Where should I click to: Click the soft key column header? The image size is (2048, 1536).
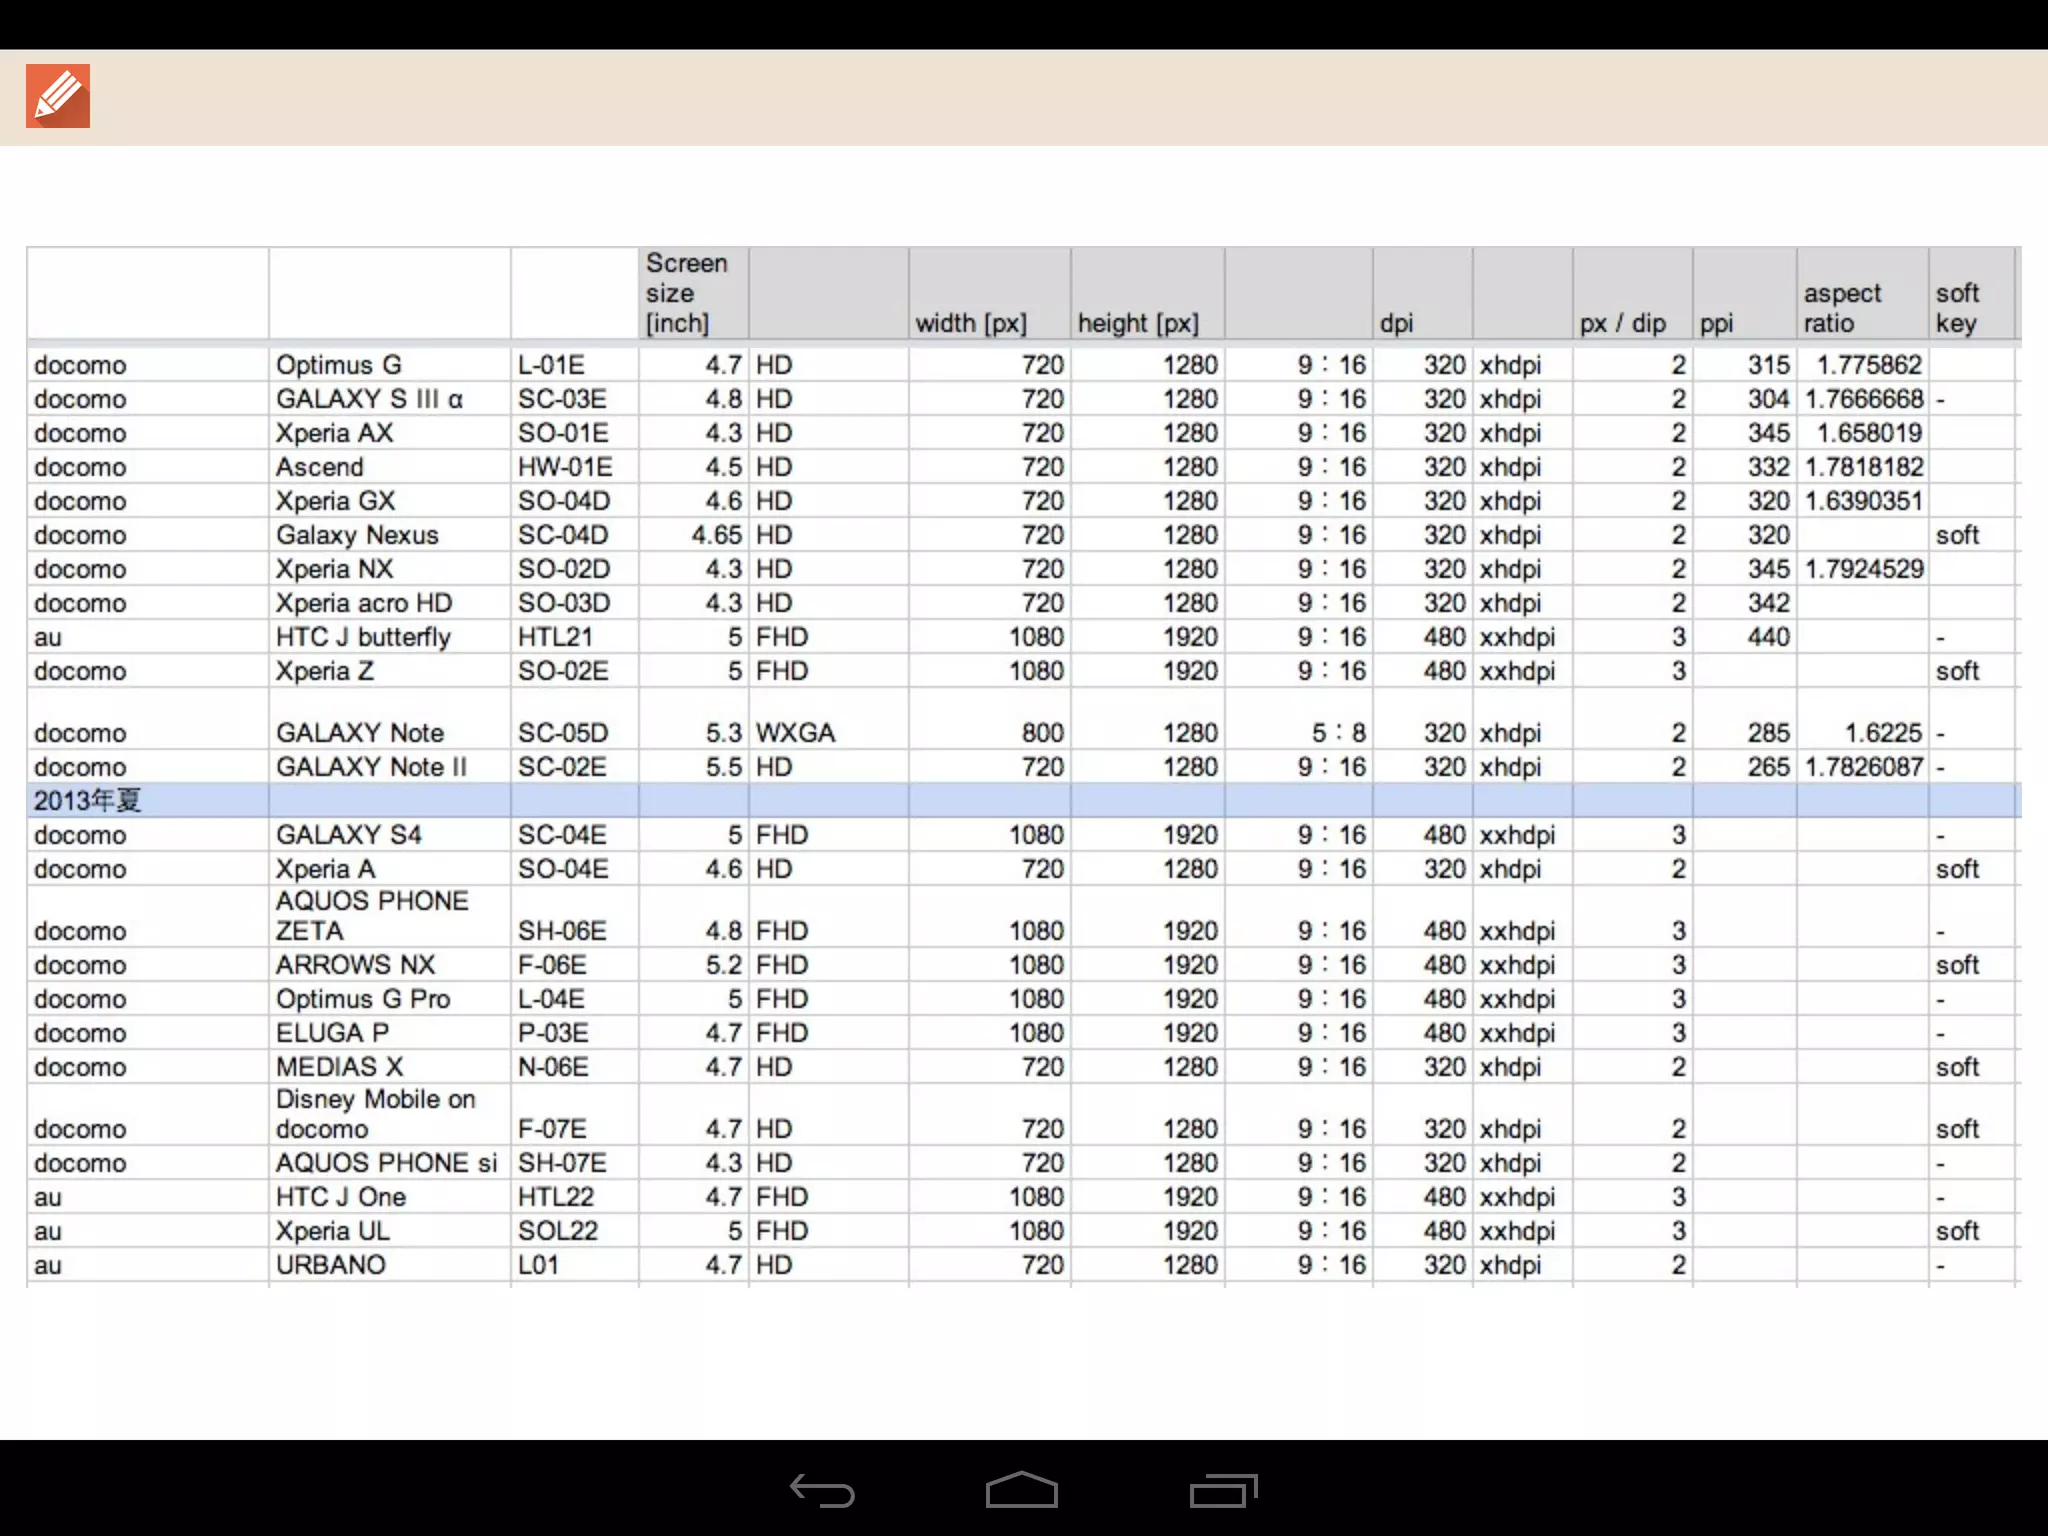click(1957, 308)
